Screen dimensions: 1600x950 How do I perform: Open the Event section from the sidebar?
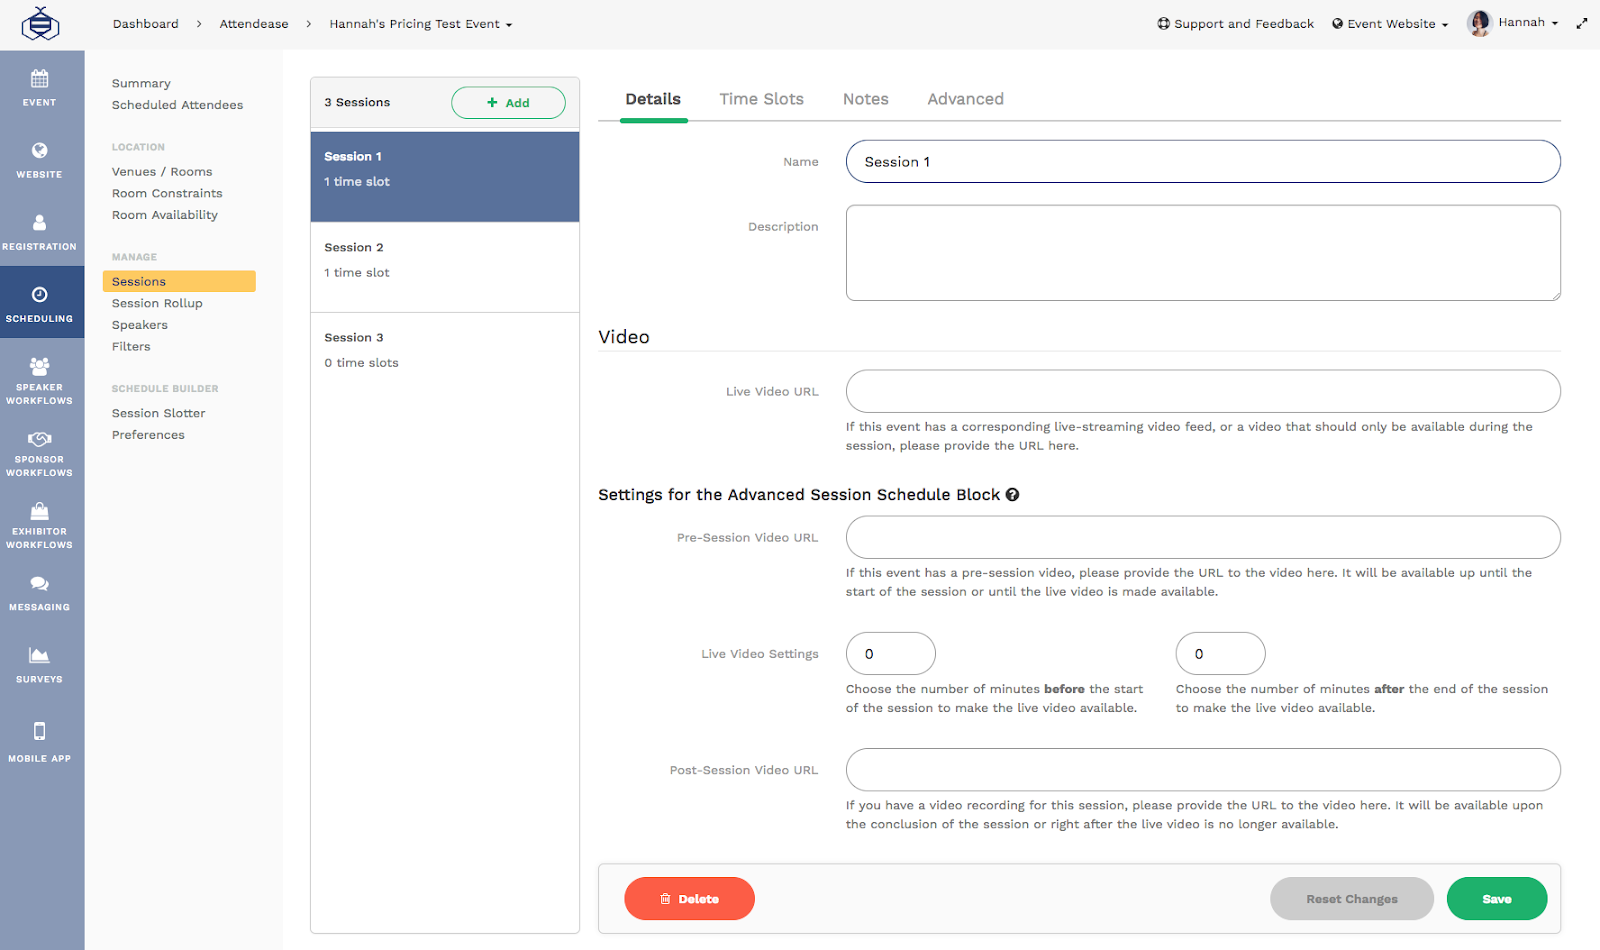(40, 87)
